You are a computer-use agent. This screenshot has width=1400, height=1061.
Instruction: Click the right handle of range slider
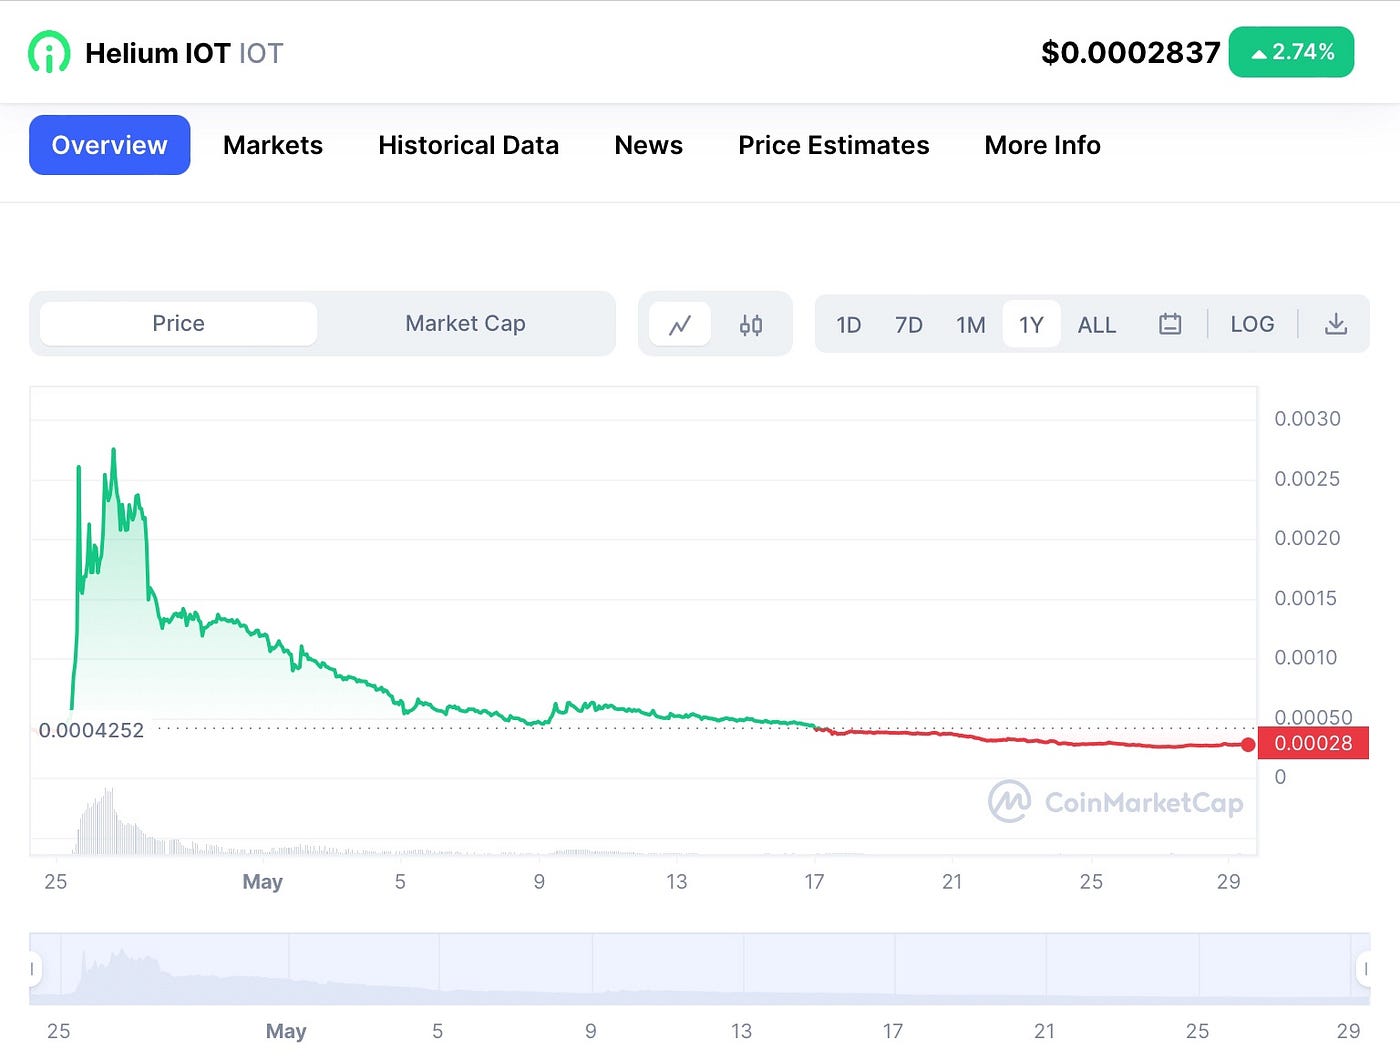(x=1364, y=969)
